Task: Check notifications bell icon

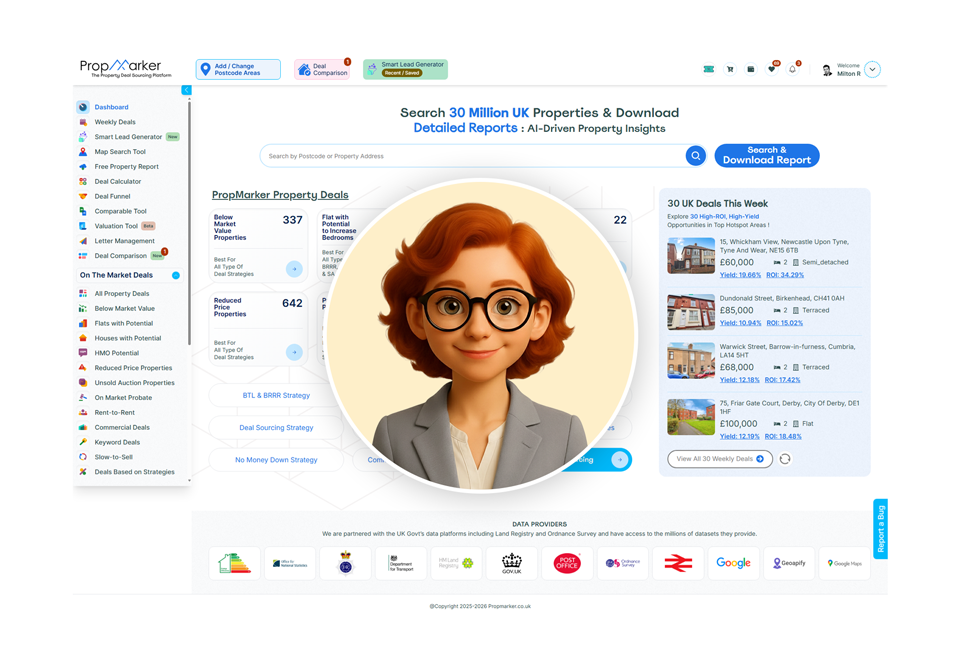Action: (x=792, y=70)
